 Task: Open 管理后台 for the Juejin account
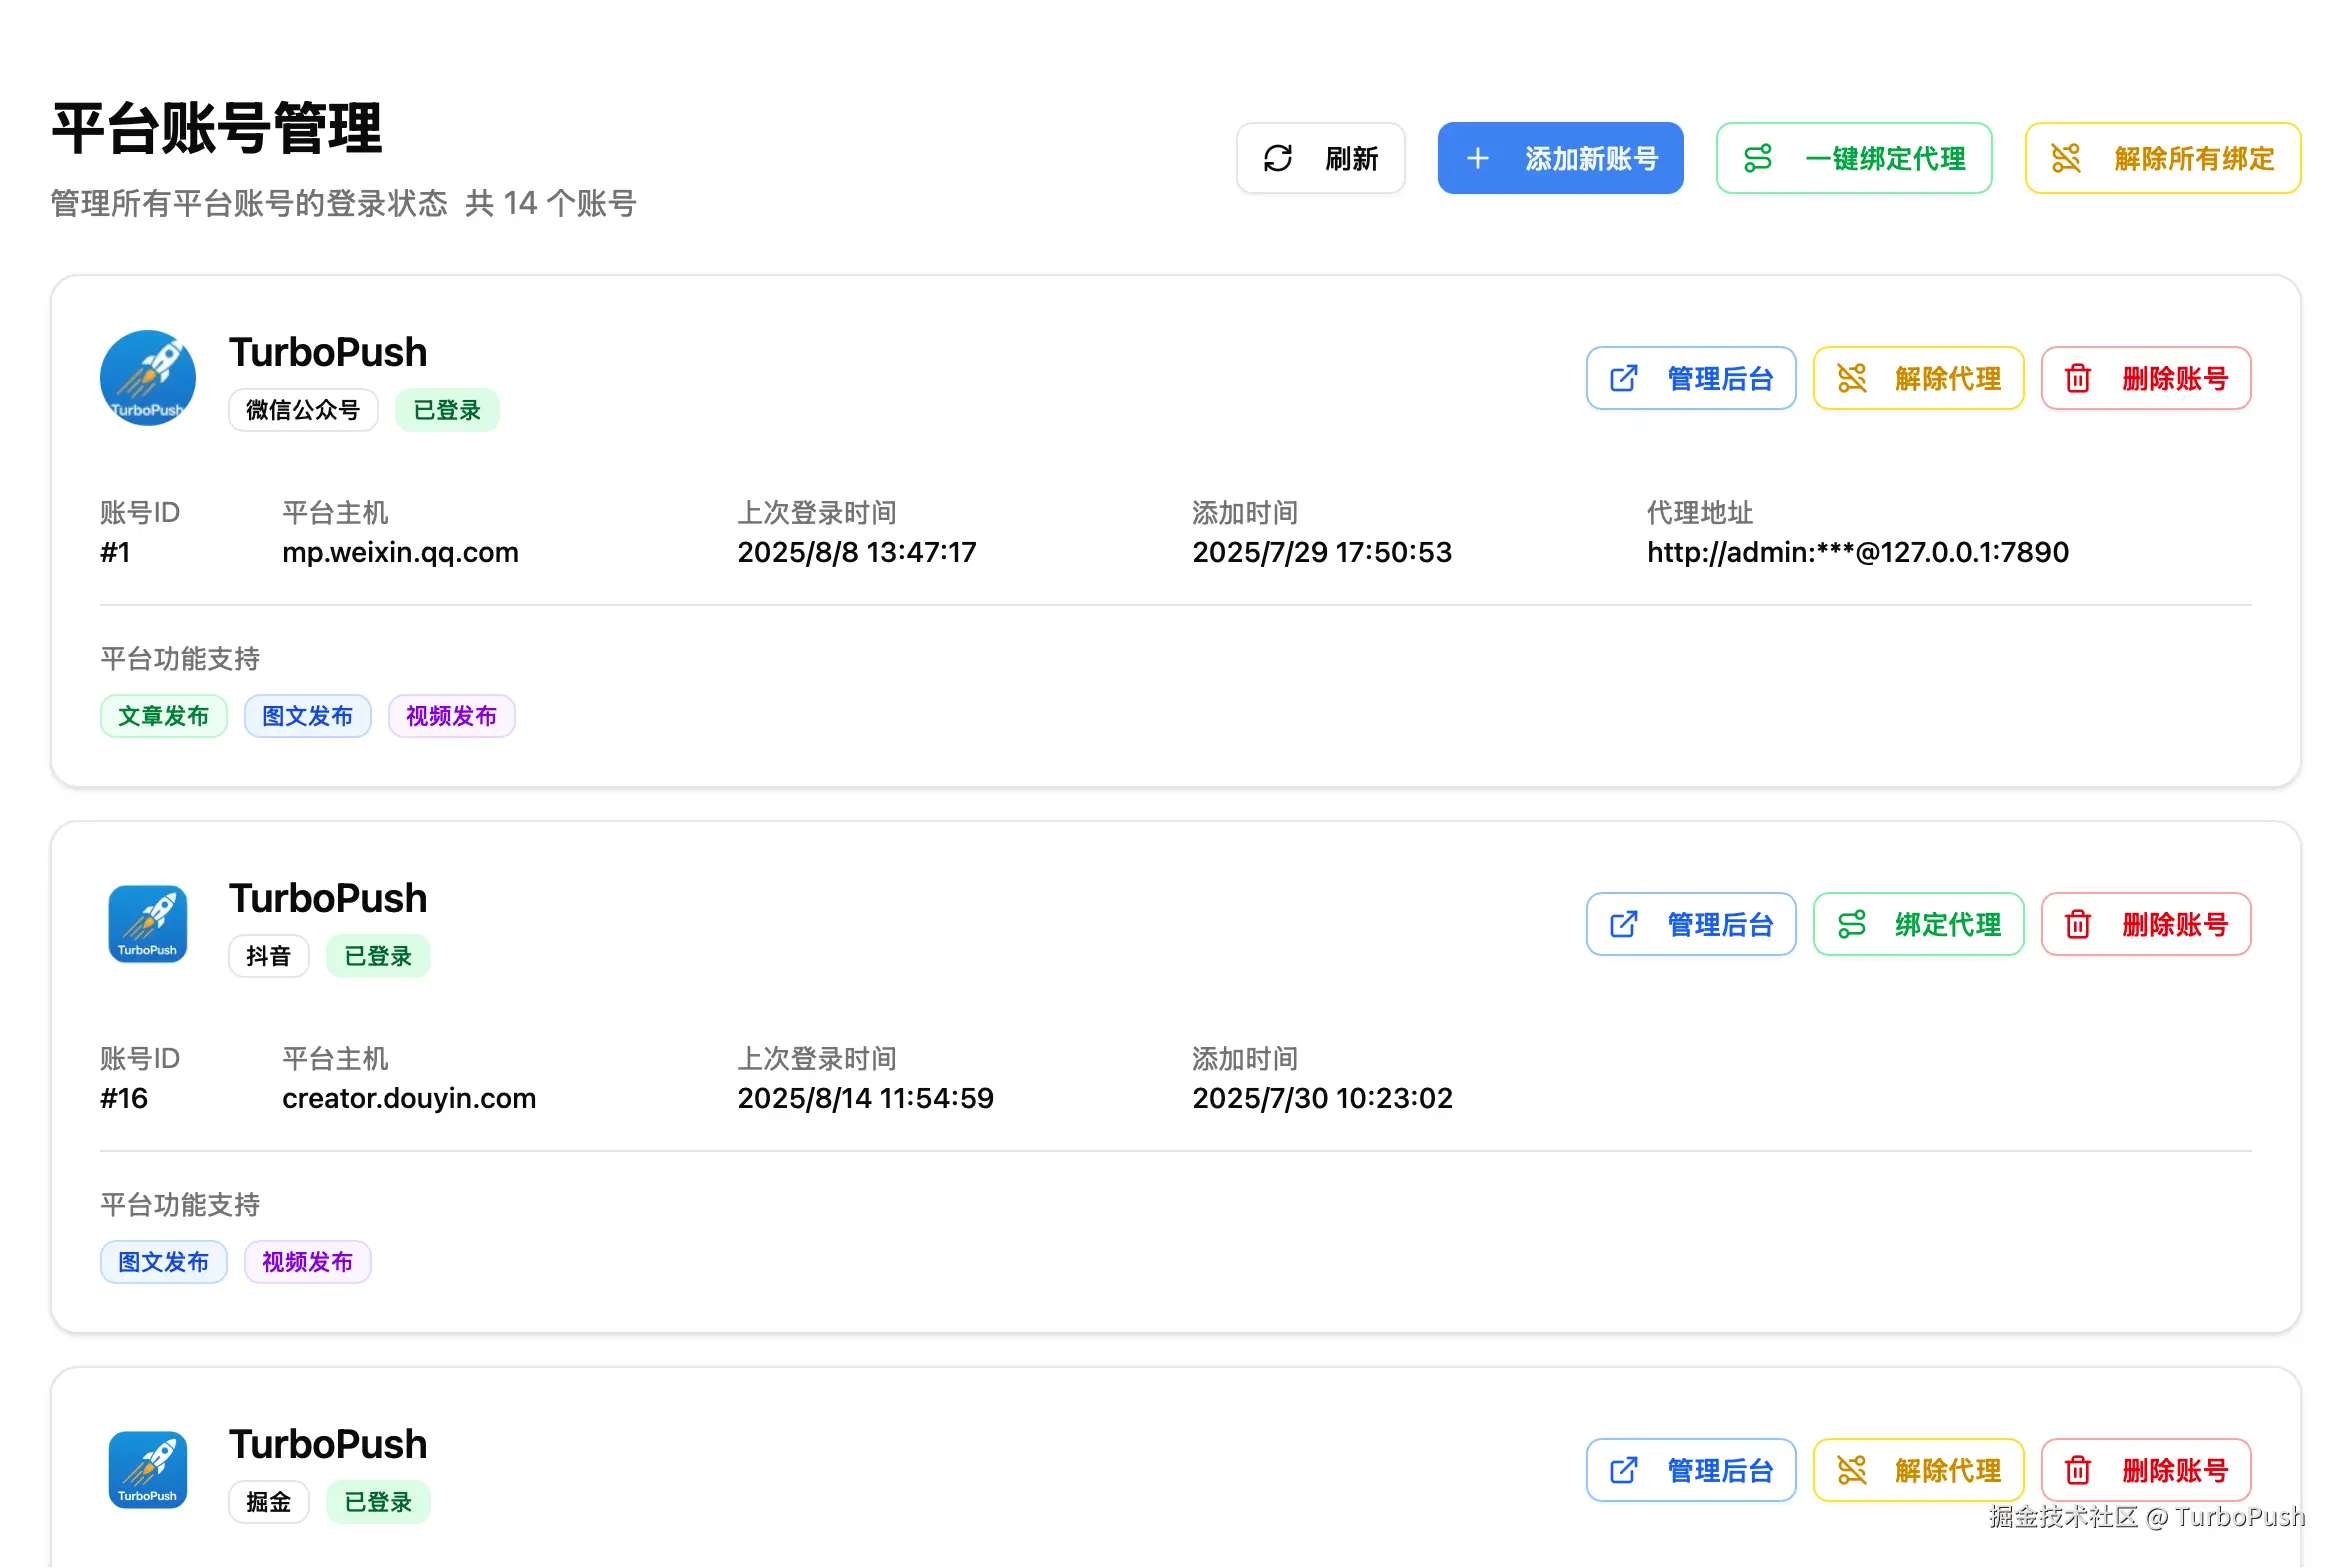coord(1691,1470)
